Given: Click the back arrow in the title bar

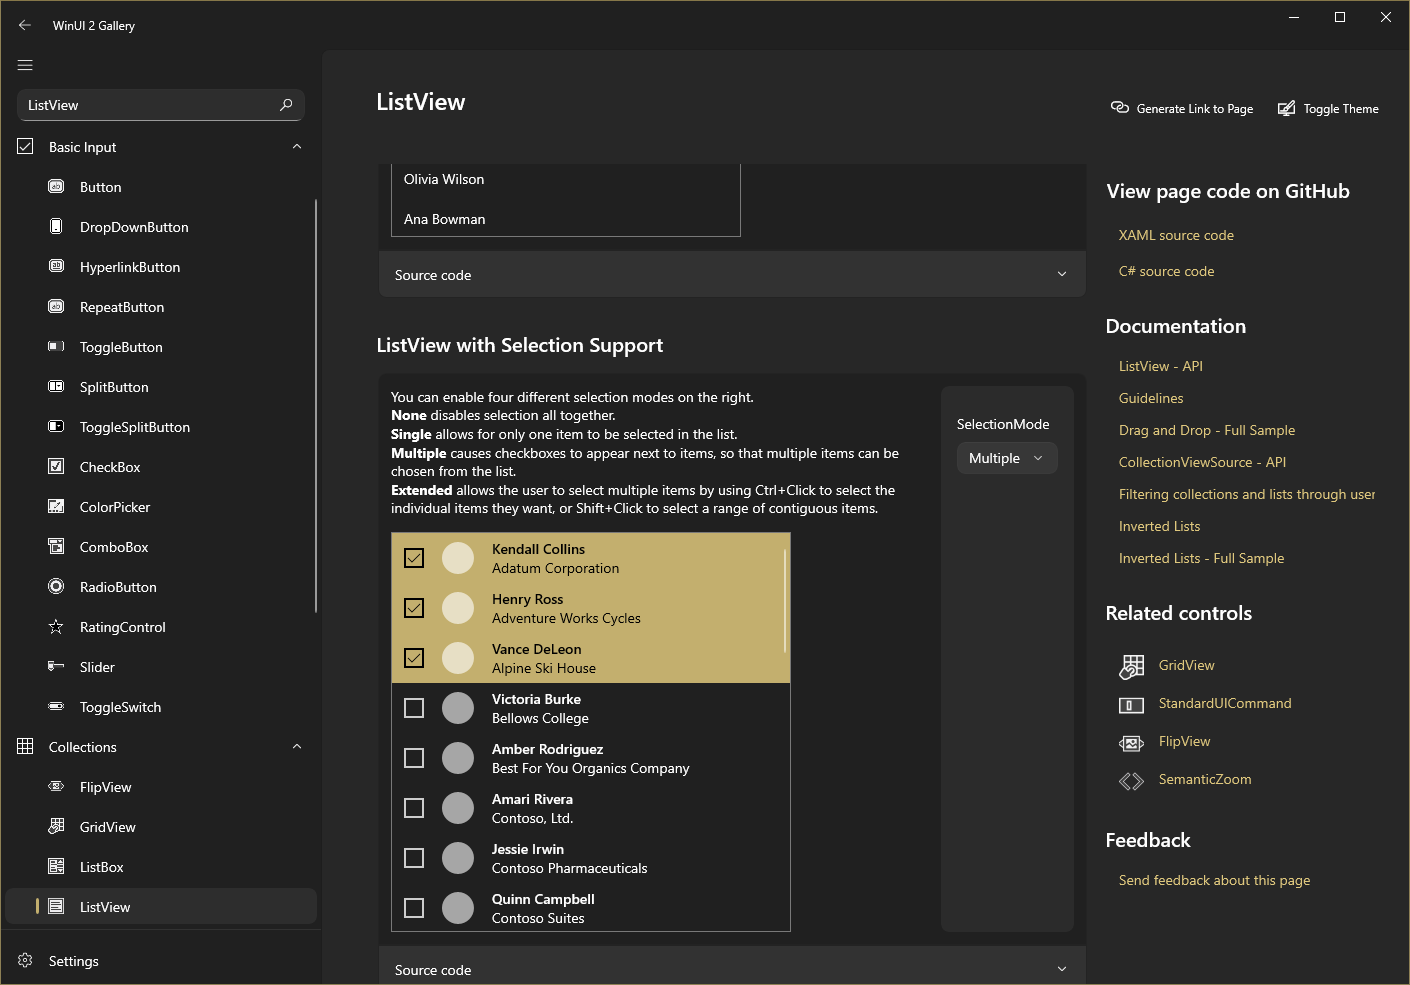Looking at the screenshot, I should coord(24,25).
